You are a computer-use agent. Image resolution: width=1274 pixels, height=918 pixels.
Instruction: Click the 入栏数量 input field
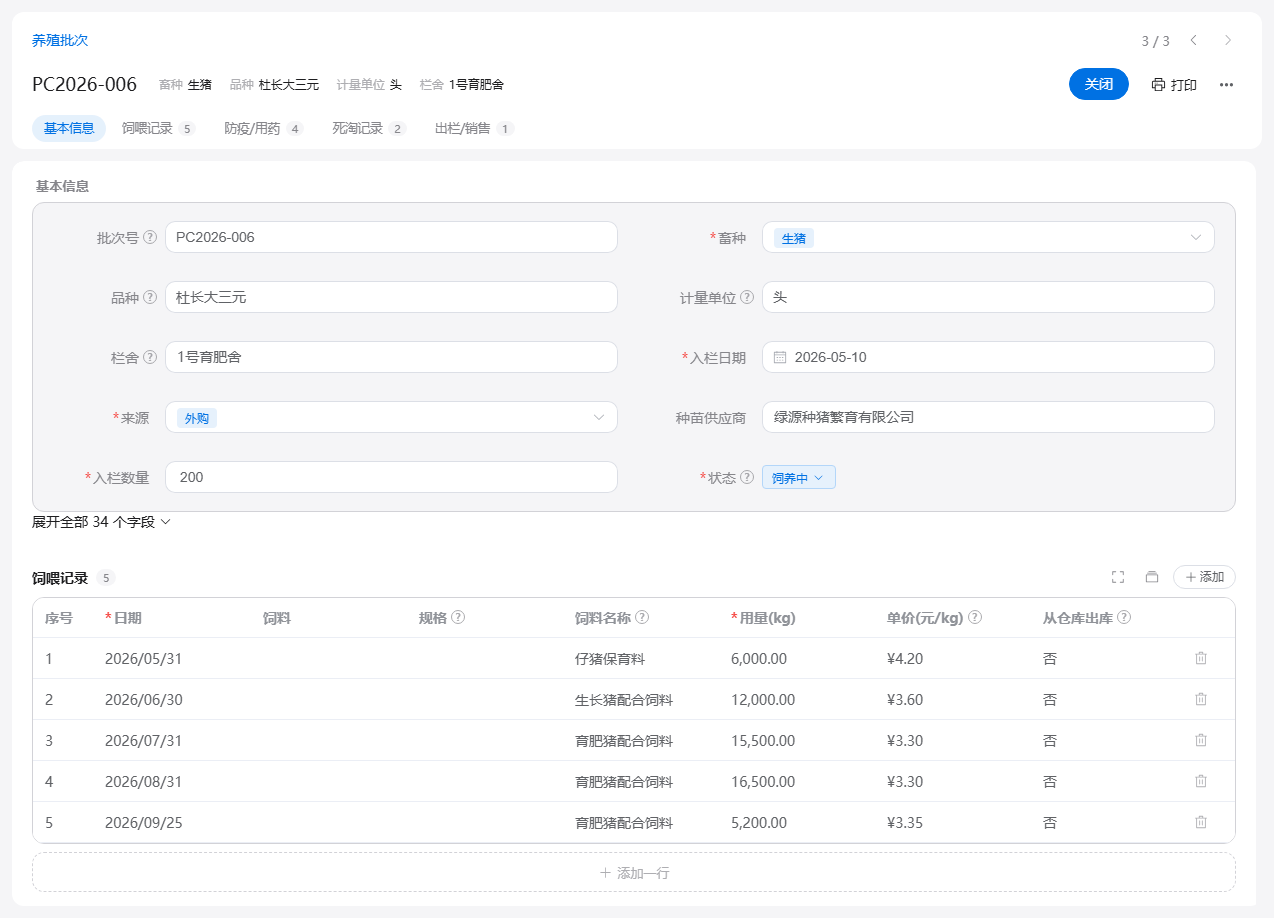pyautogui.click(x=391, y=477)
